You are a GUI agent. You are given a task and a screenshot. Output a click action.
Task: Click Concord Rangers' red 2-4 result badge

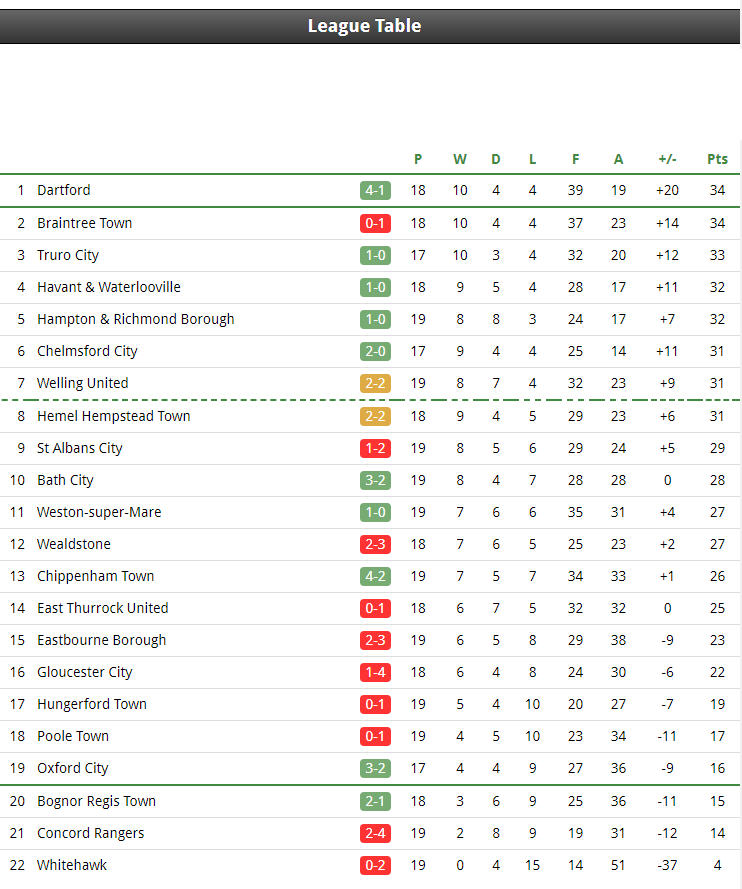pyautogui.click(x=375, y=833)
